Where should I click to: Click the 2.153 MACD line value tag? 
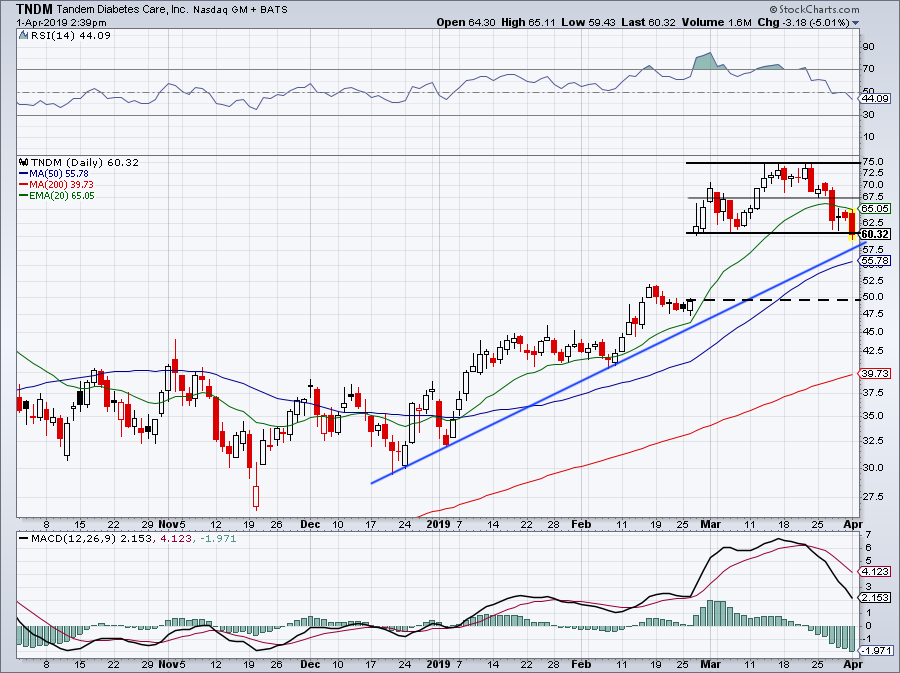point(874,598)
